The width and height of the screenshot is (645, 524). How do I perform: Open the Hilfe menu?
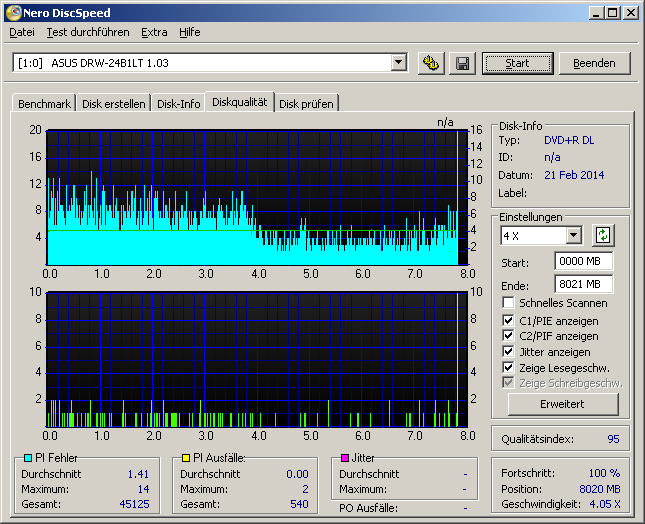point(190,32)
